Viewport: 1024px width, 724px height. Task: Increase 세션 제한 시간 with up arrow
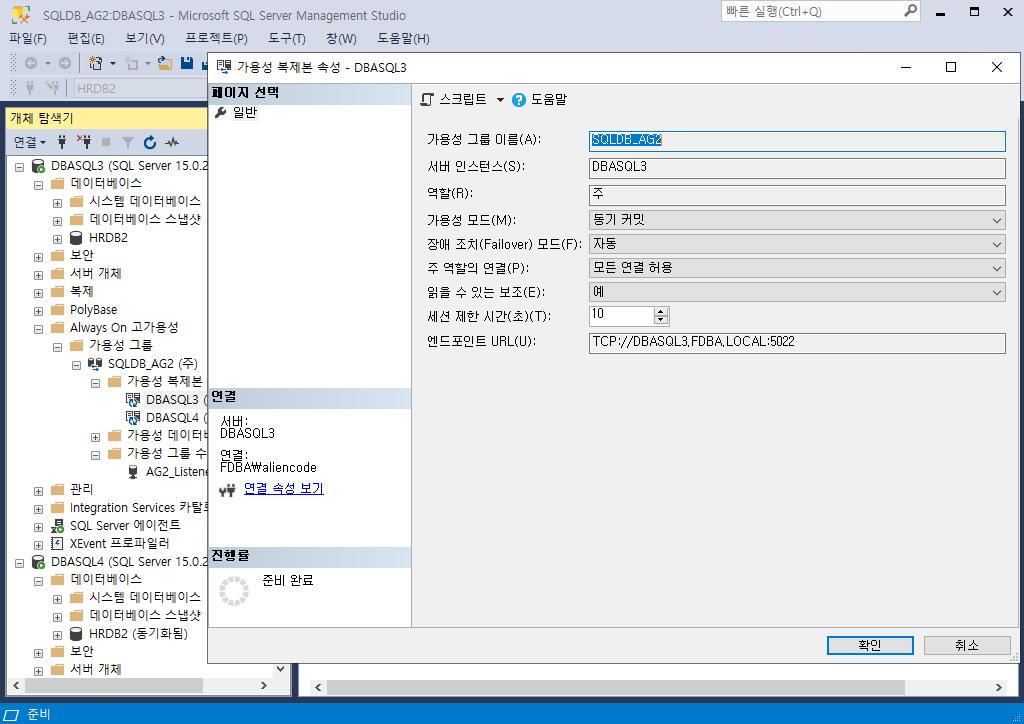pyautogui.click(x=661, y=311)
